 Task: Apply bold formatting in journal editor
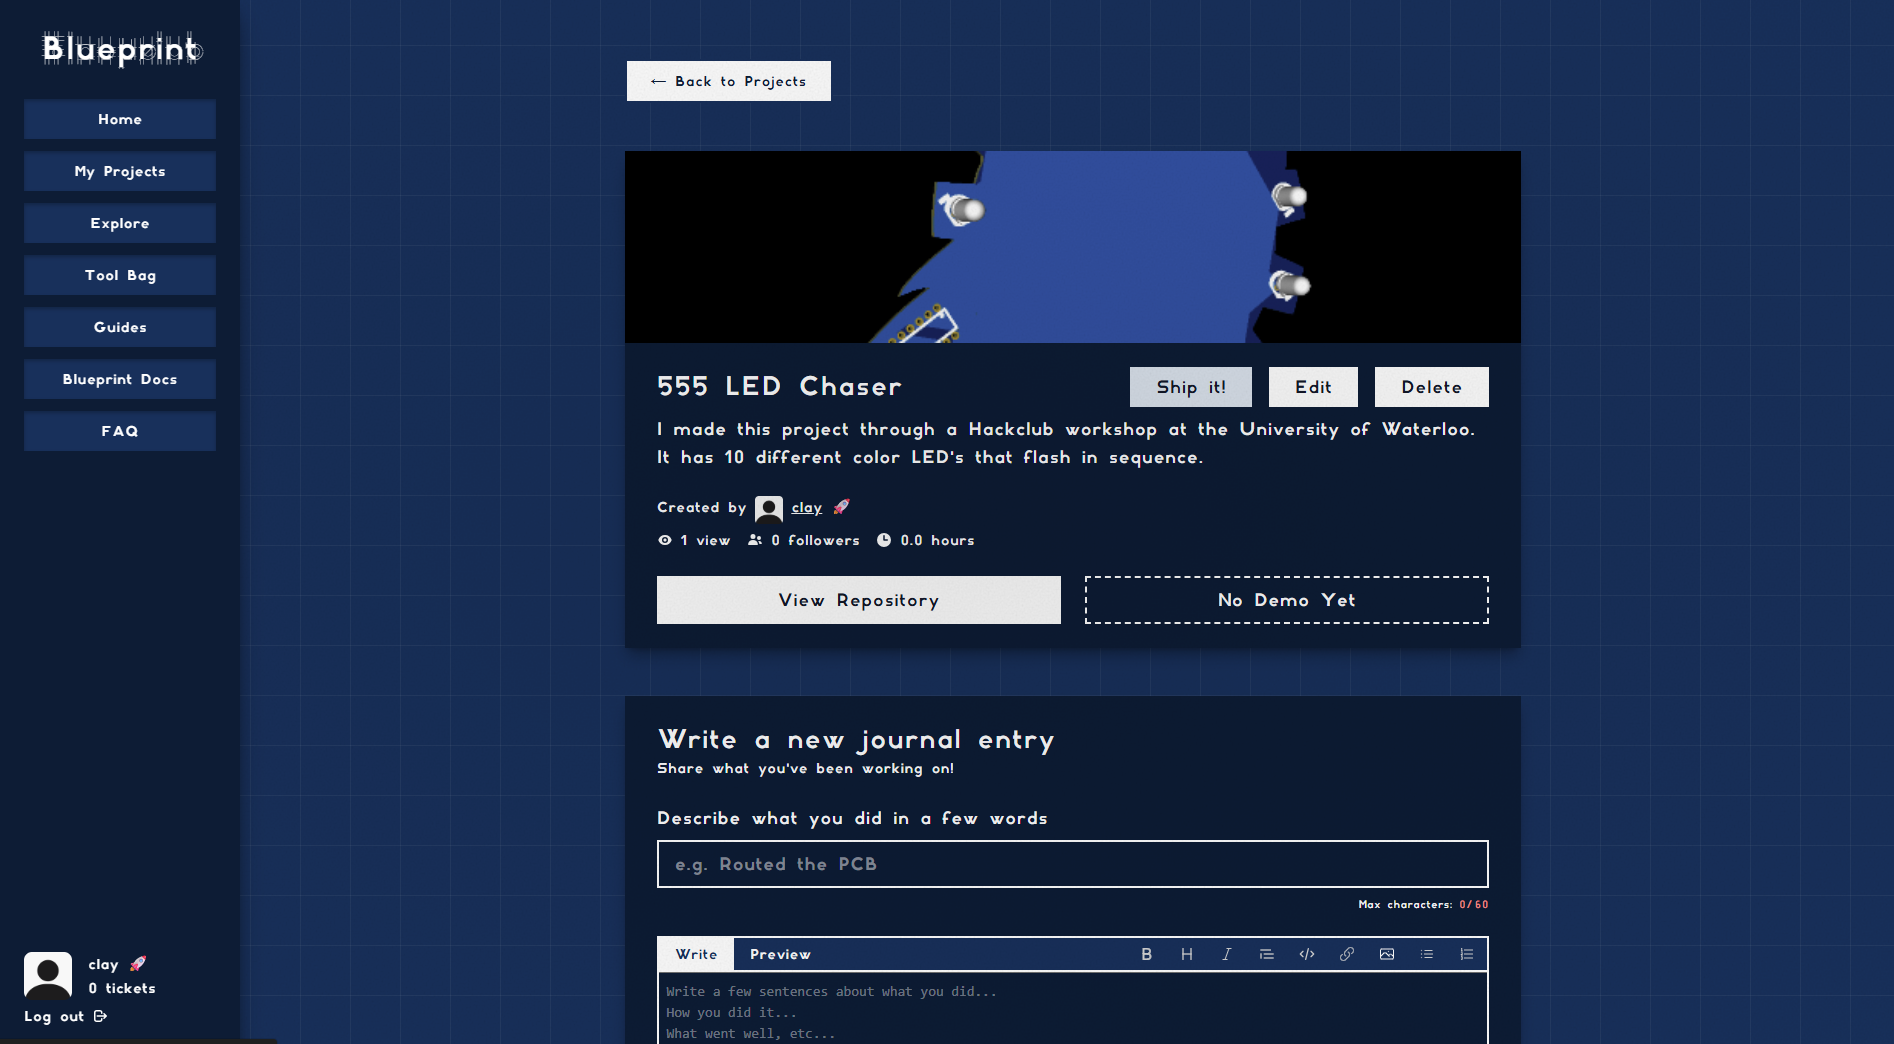tap(1146, 954)
